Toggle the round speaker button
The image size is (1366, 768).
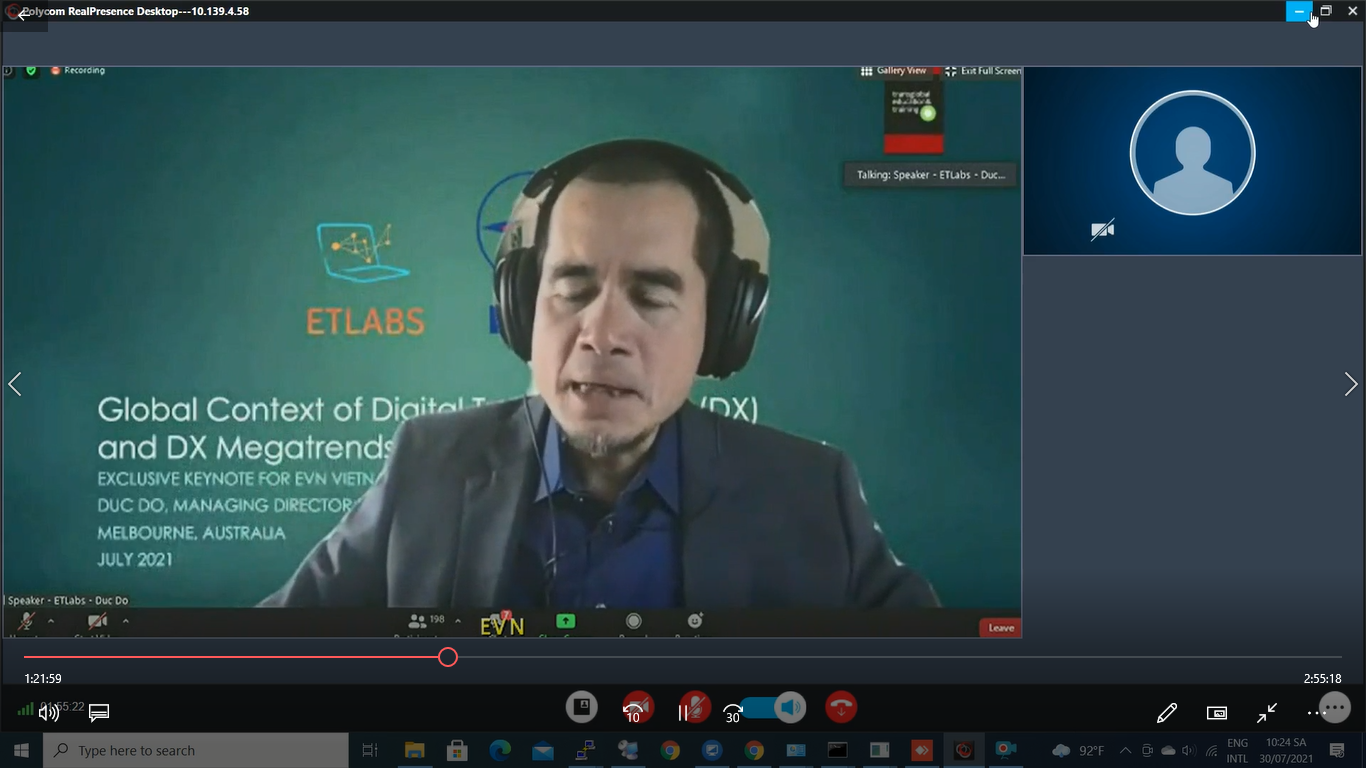point(790,707)
